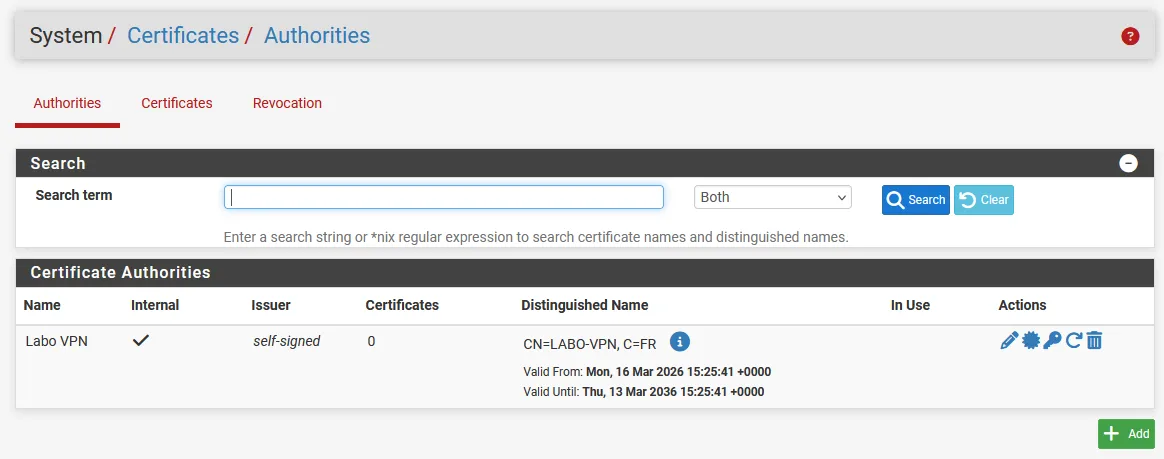
Task: Focus the Search term input field
Action: [443, 197]
